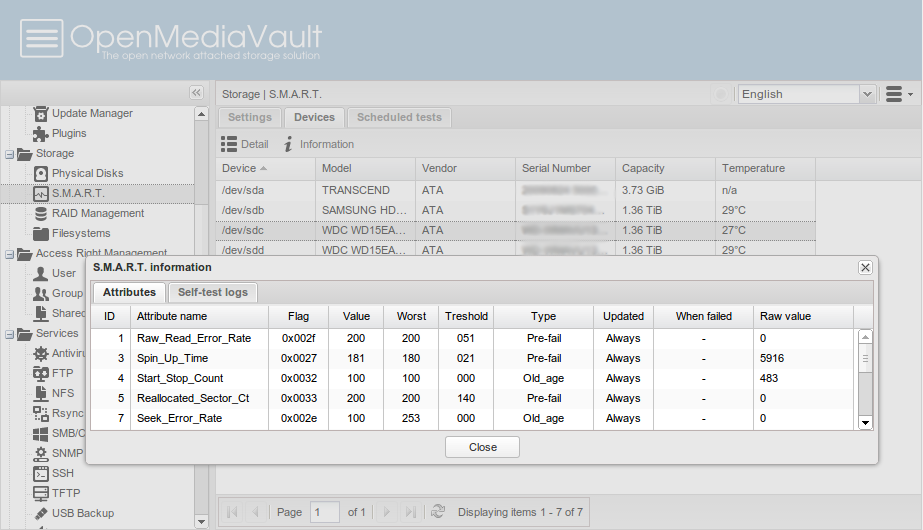Sort by Capacity column header
The image size is (923, 530).
point(665,168)
